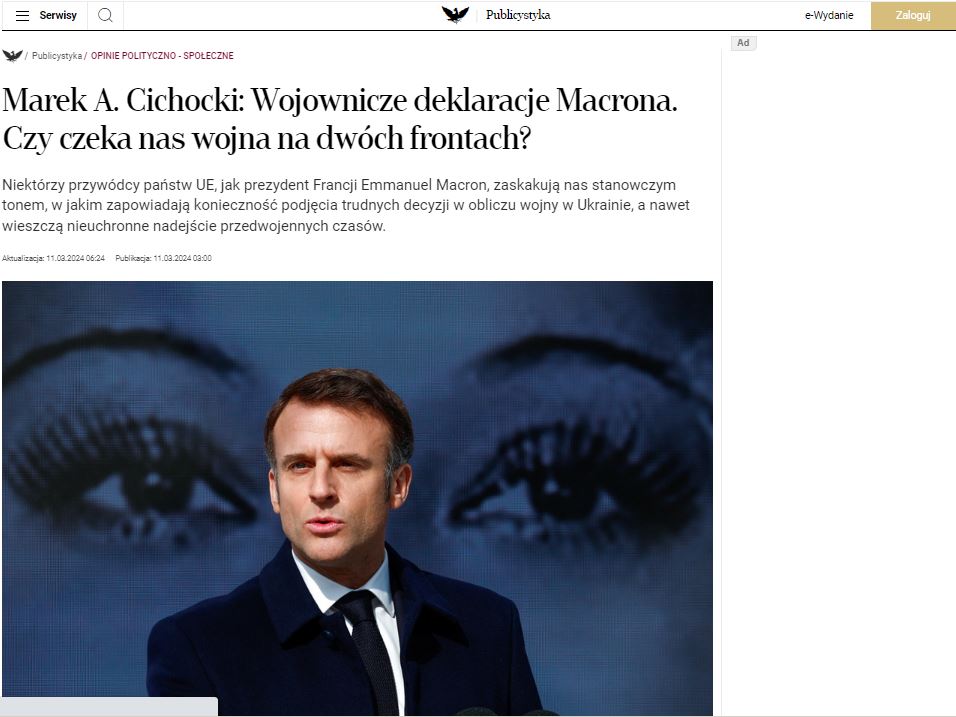The image size is (956, 717).
Task: Click the second line of the headline
Action: [266, 138]
